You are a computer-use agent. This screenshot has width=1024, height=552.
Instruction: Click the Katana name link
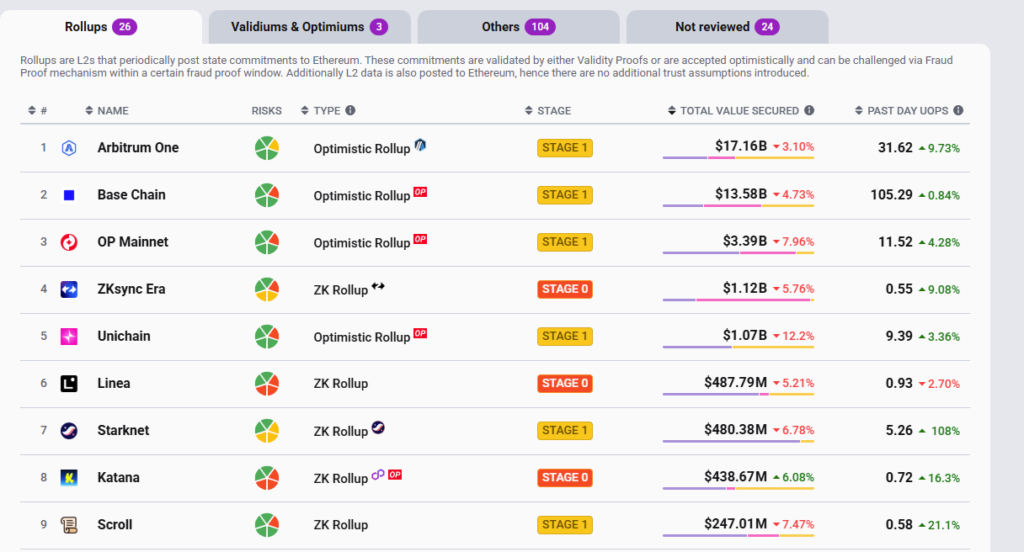pos(118,478)
